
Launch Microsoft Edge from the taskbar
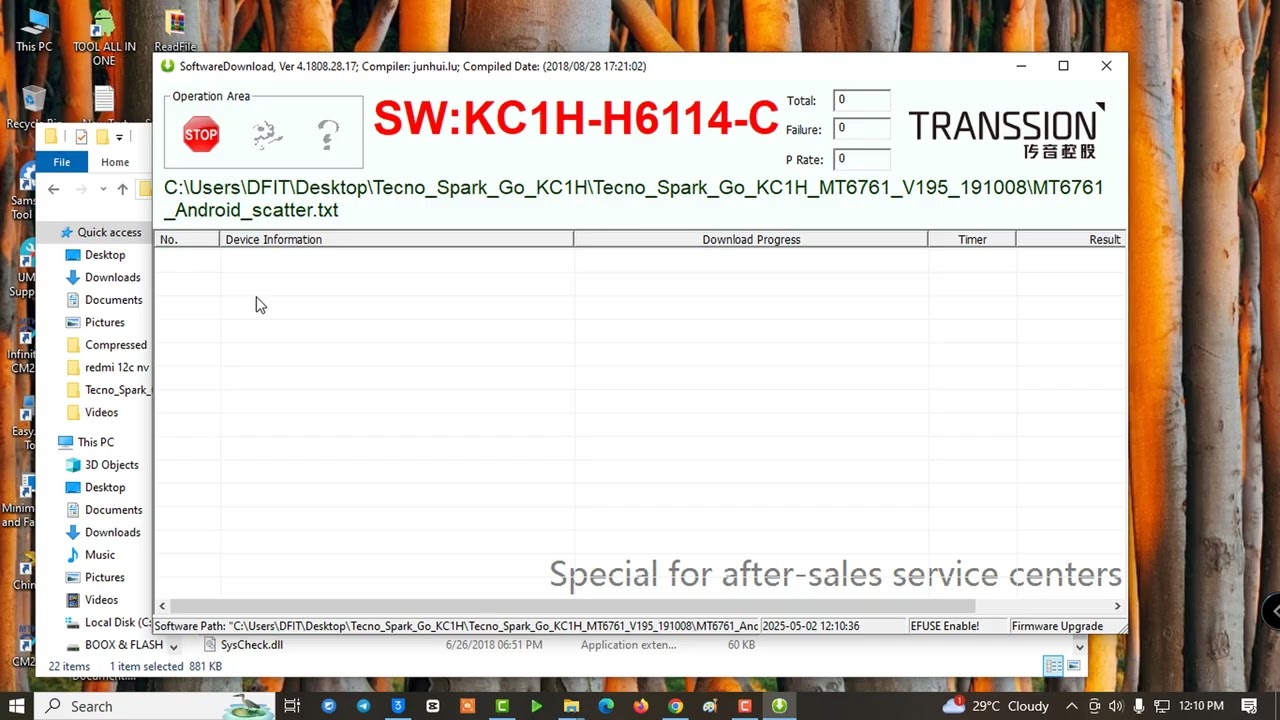(x=606, y=706)
